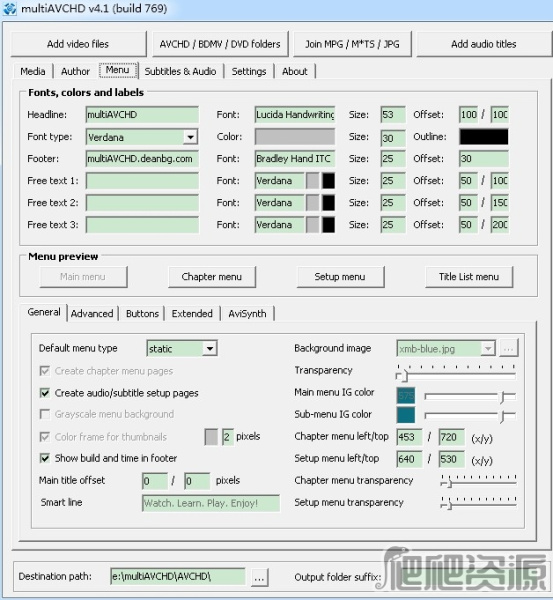This screenshot has height=600, width=553.
Task: Pick the black Outline color swatch
Action: point(484,137)
